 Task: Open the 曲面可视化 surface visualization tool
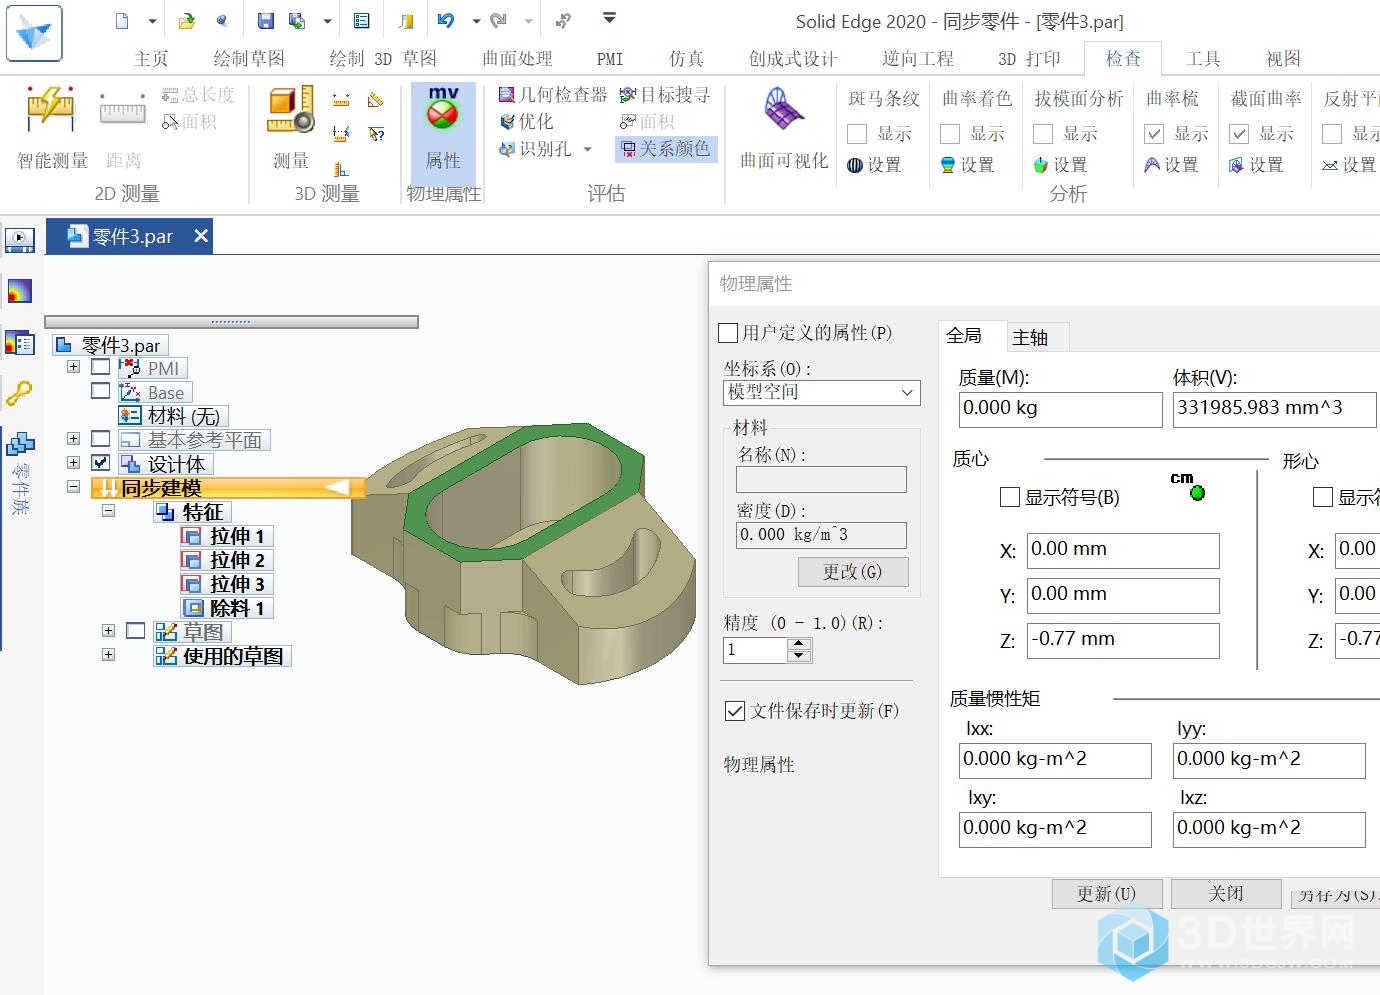(784, 128)
